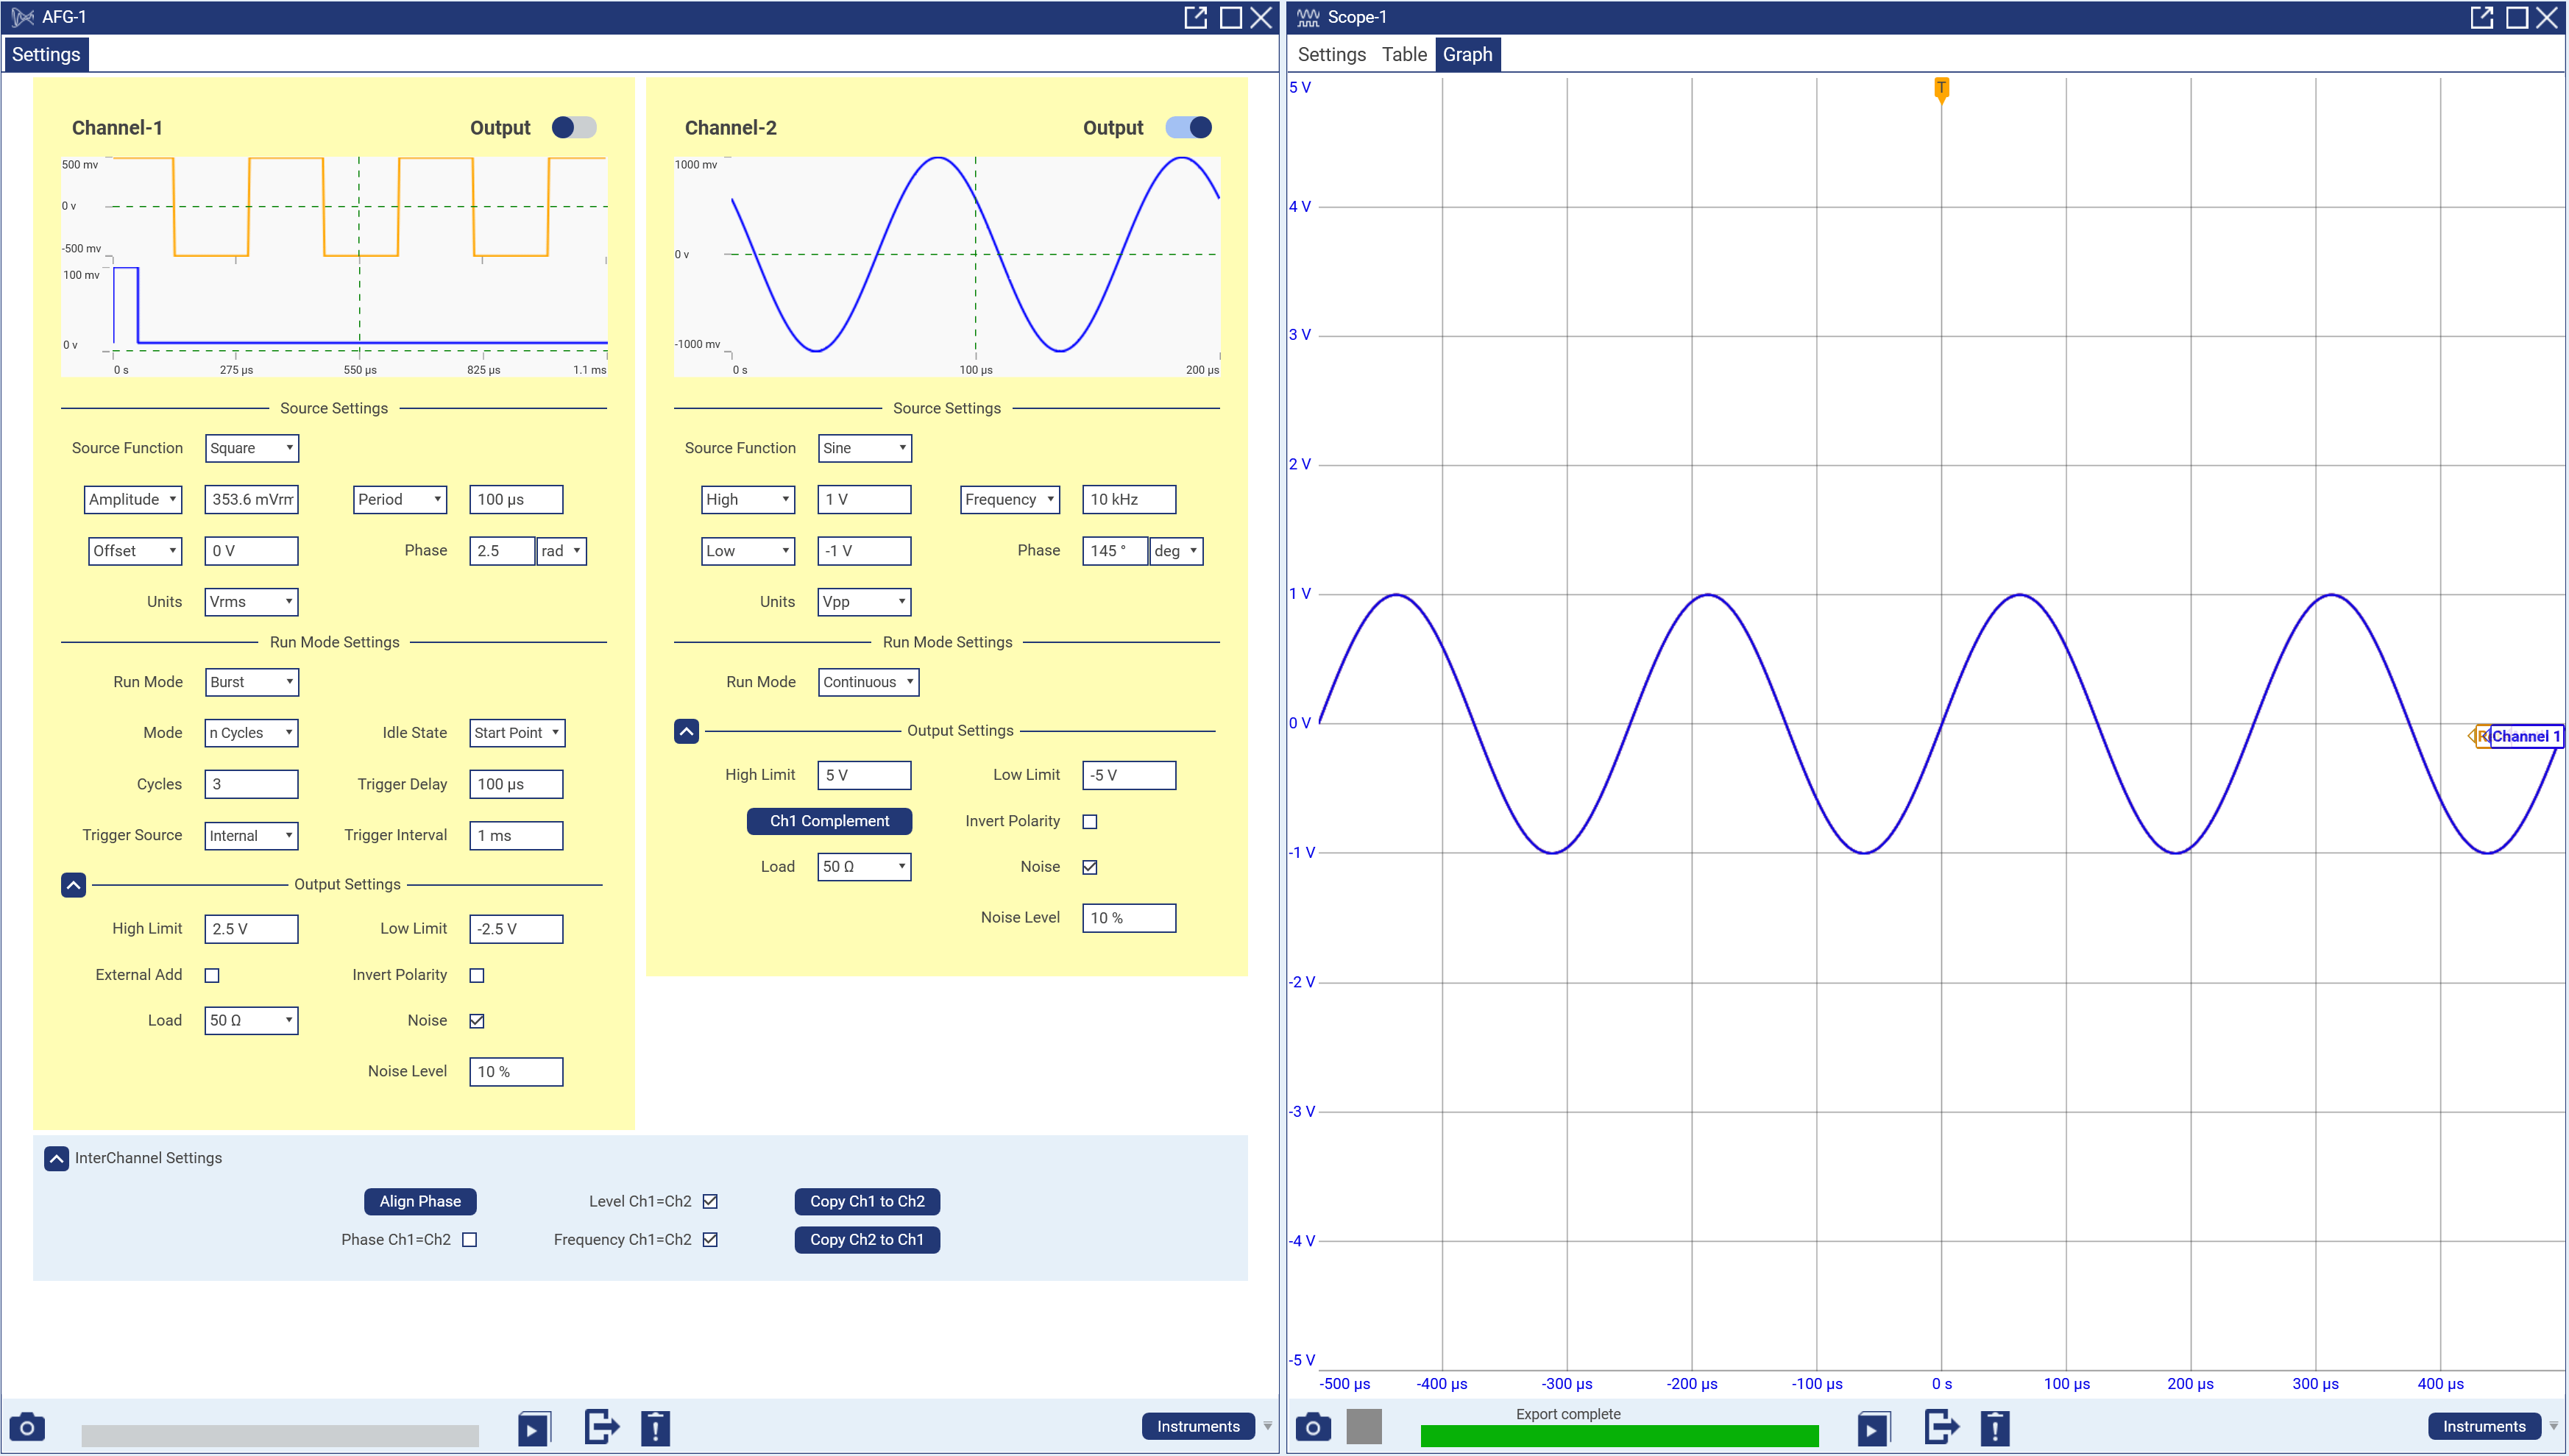Pop out the Scope-1 window

2481,17
